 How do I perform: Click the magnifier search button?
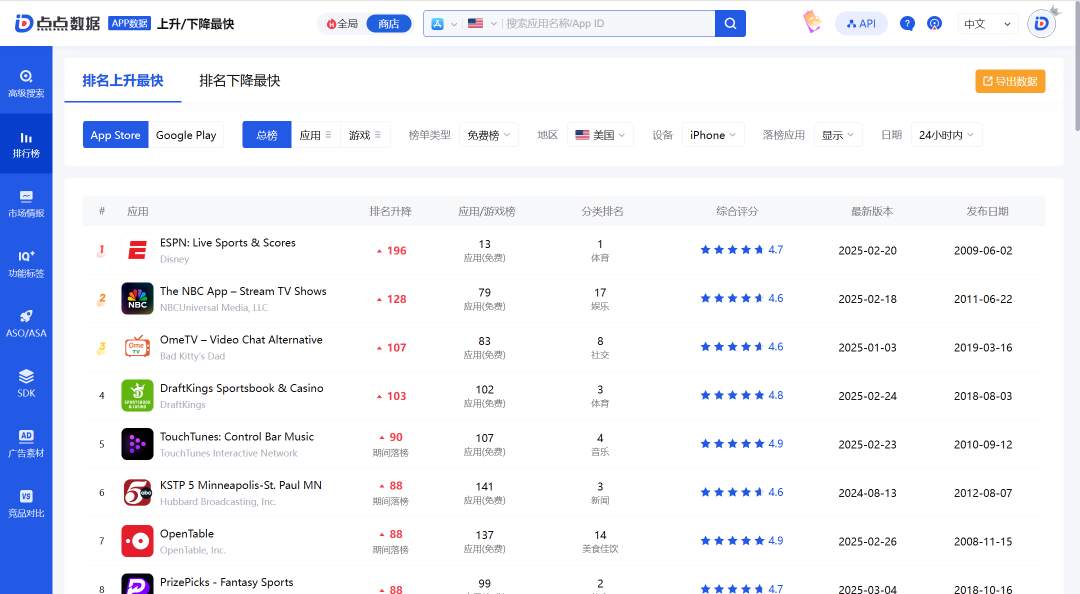point(730,23)
